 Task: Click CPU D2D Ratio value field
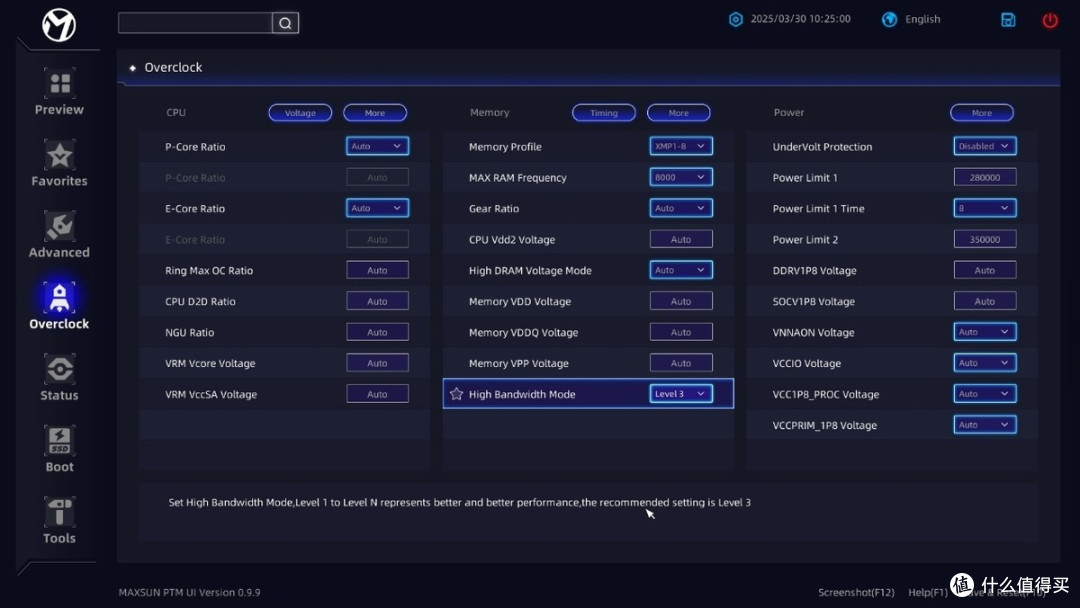pyautogui.click(x=377, y=301)
